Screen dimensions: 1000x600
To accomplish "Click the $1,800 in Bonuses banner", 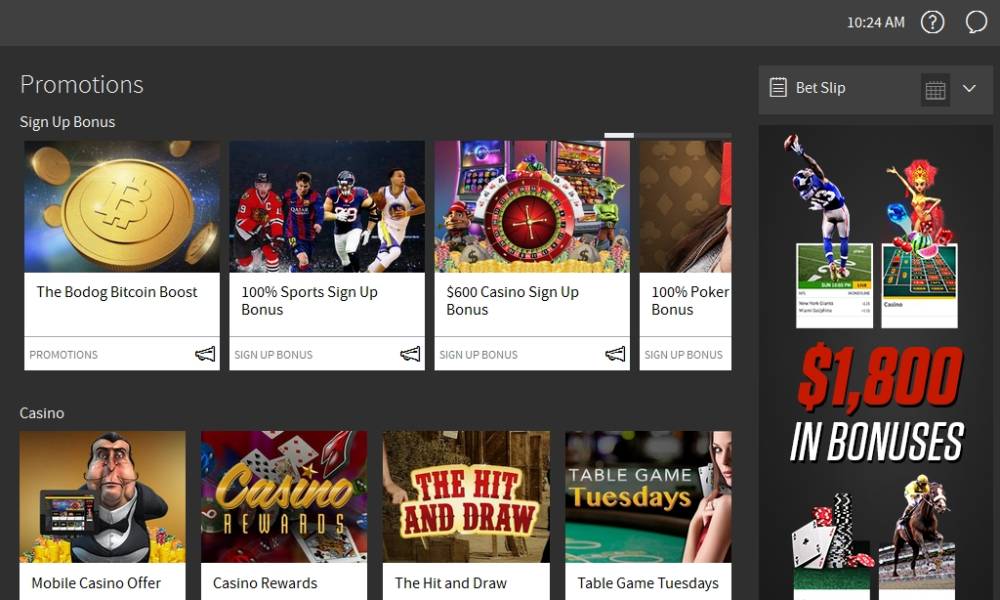I will tap(876, 362).
